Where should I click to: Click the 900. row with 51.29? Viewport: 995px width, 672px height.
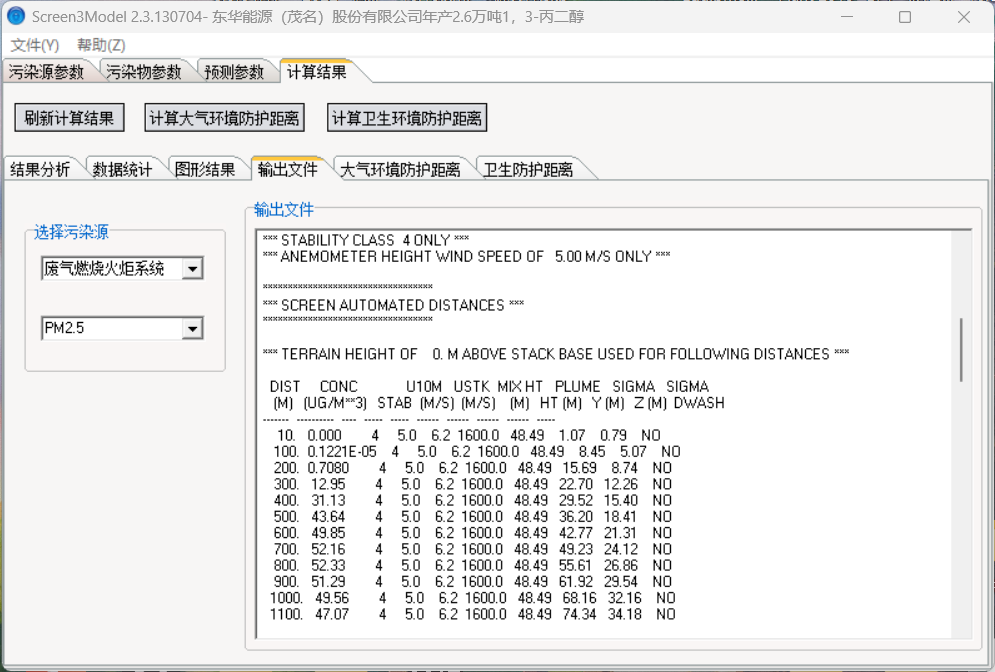[x=473, y=582]
